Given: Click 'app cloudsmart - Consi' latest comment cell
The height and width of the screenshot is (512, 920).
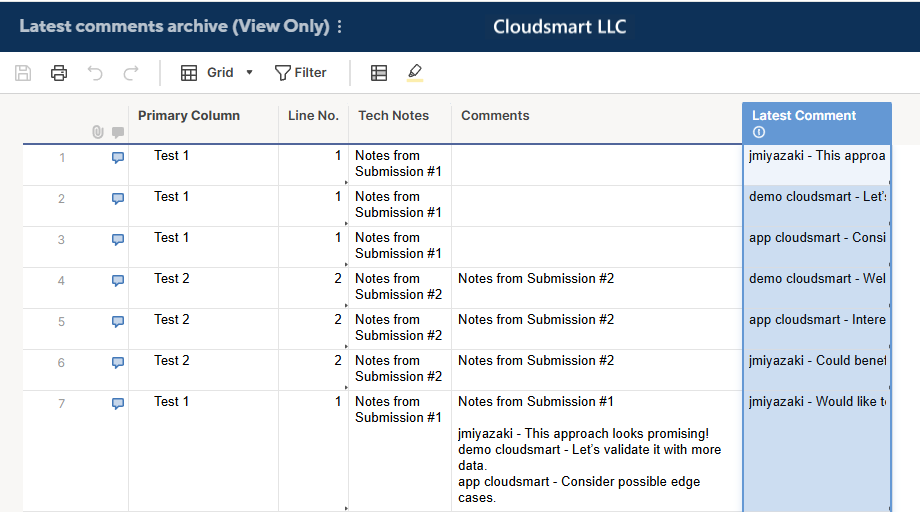Looking at the screenshot, I should (817, 247).
